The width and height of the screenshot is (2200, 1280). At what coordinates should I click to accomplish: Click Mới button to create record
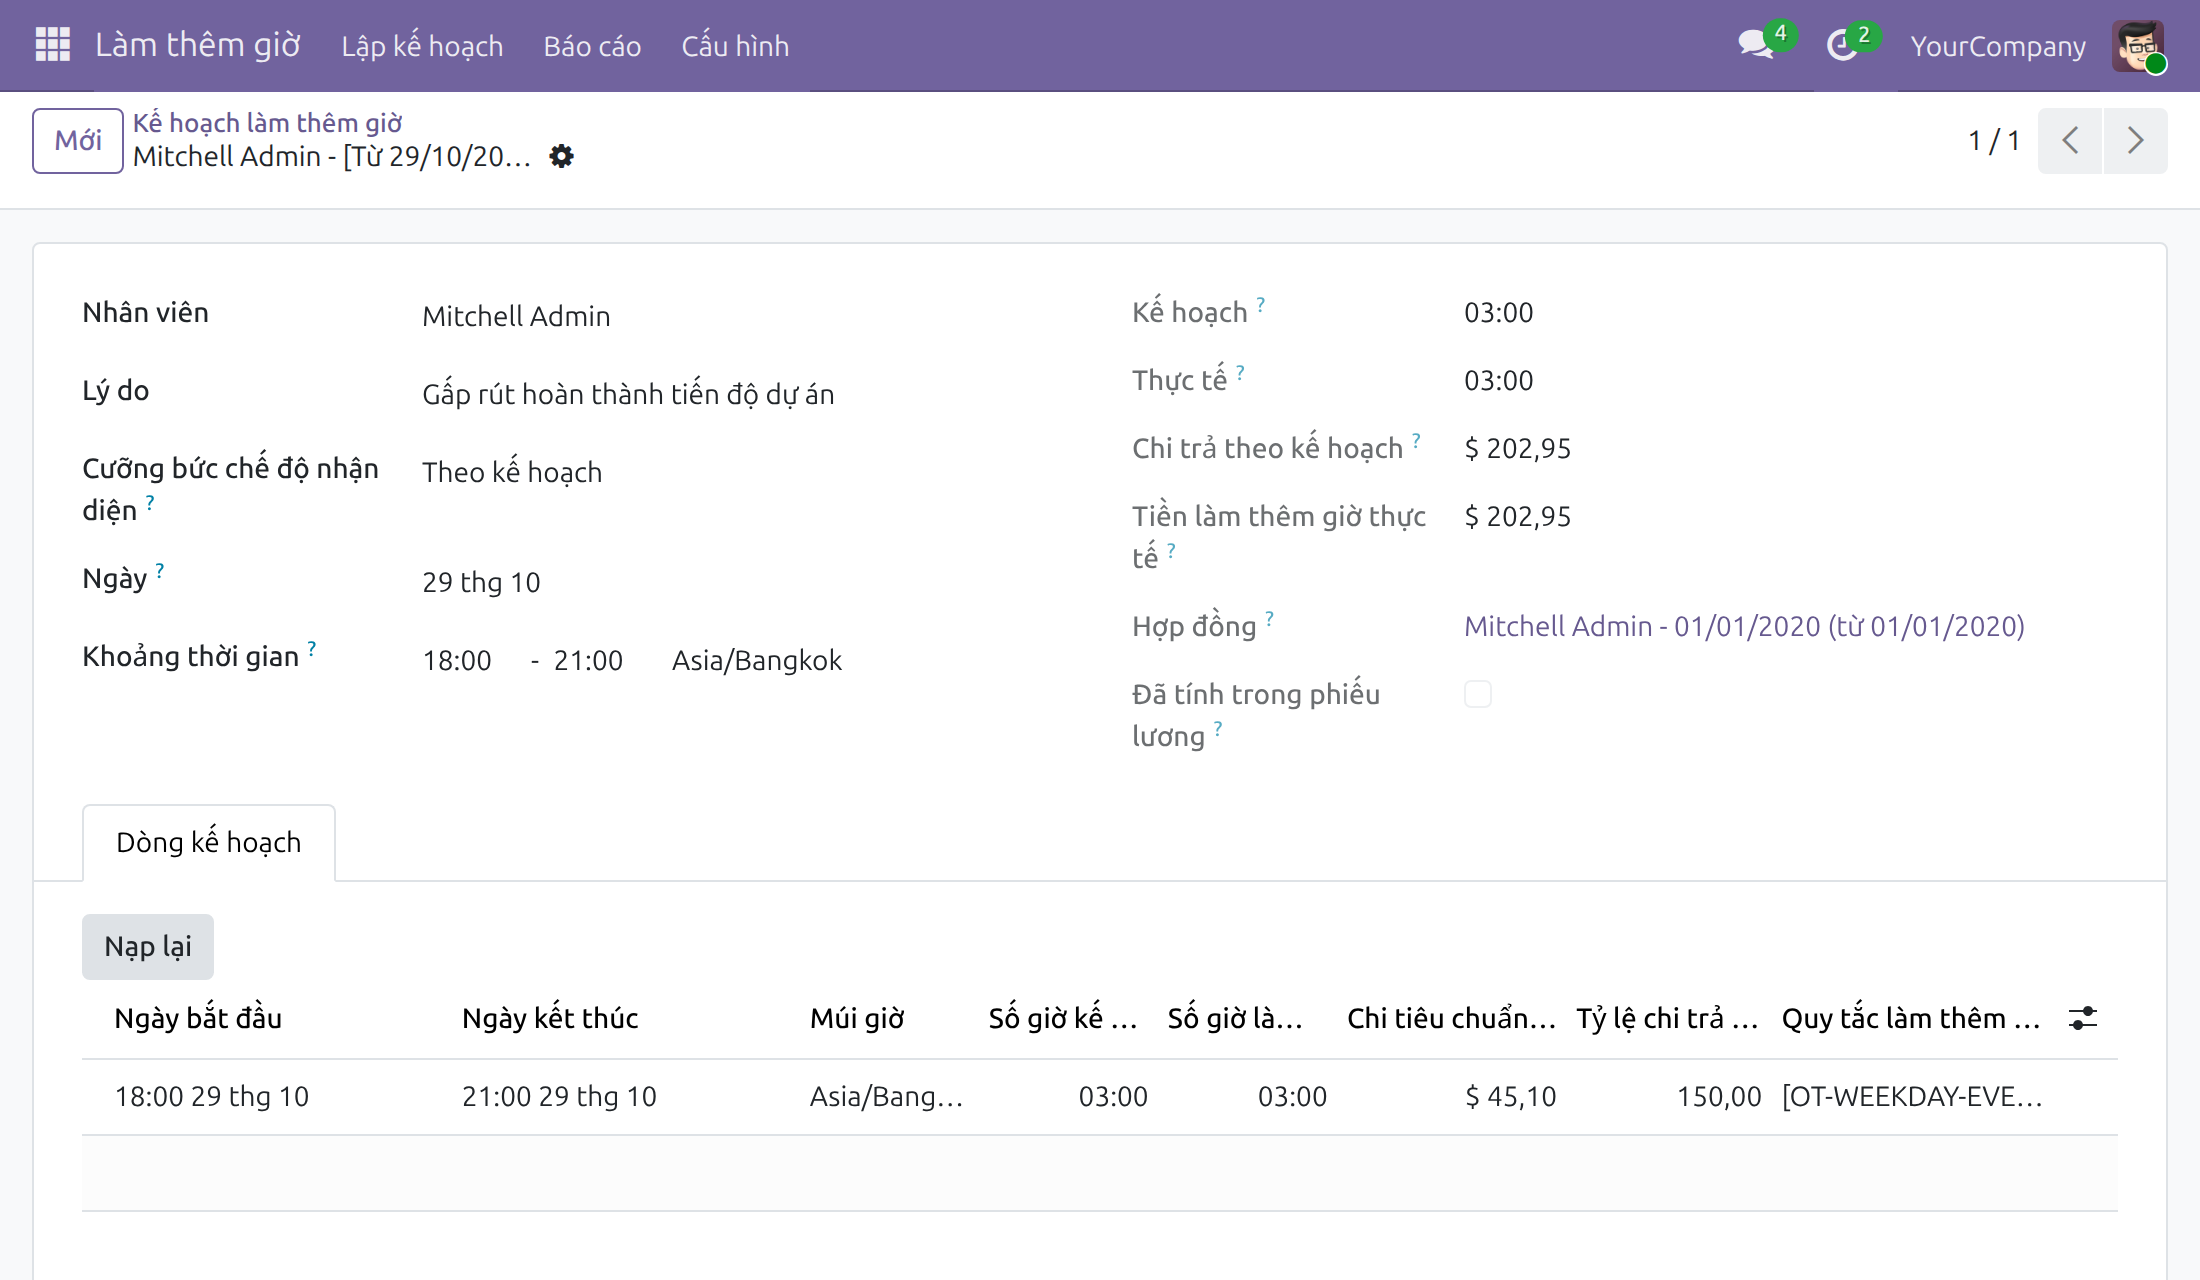coord(78,141)
